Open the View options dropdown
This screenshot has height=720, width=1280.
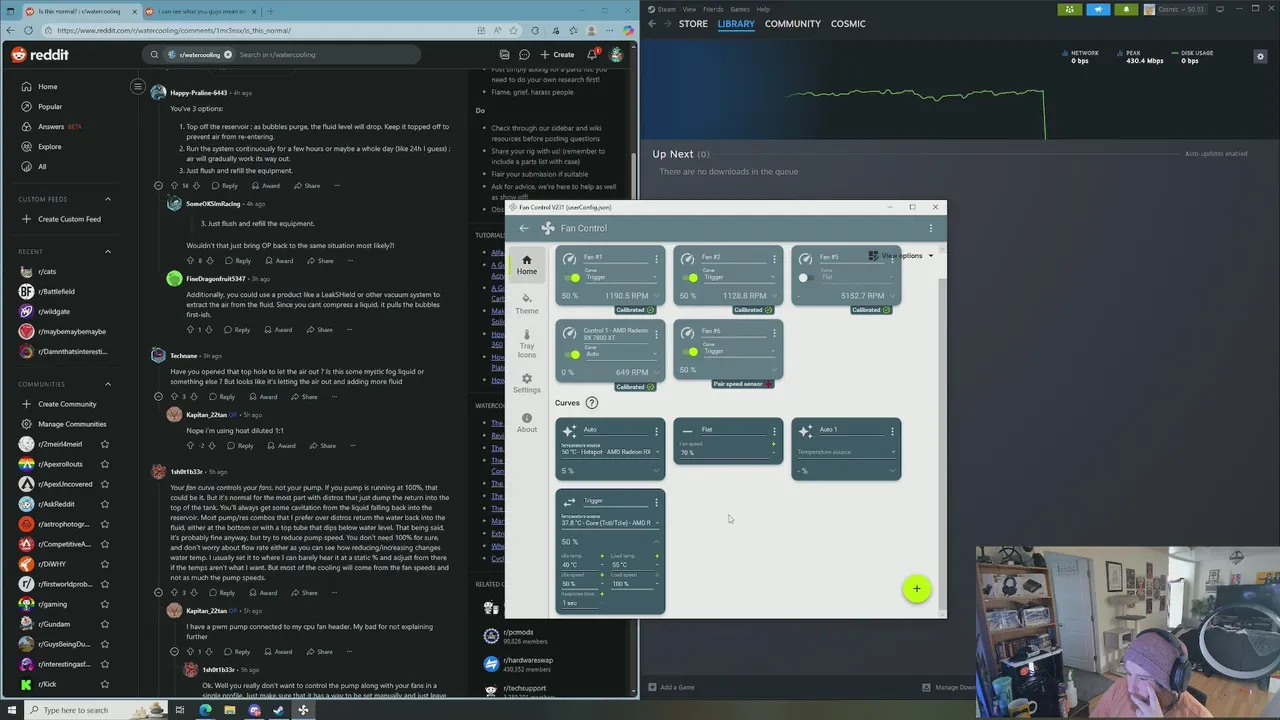click(x=901, y=256)
